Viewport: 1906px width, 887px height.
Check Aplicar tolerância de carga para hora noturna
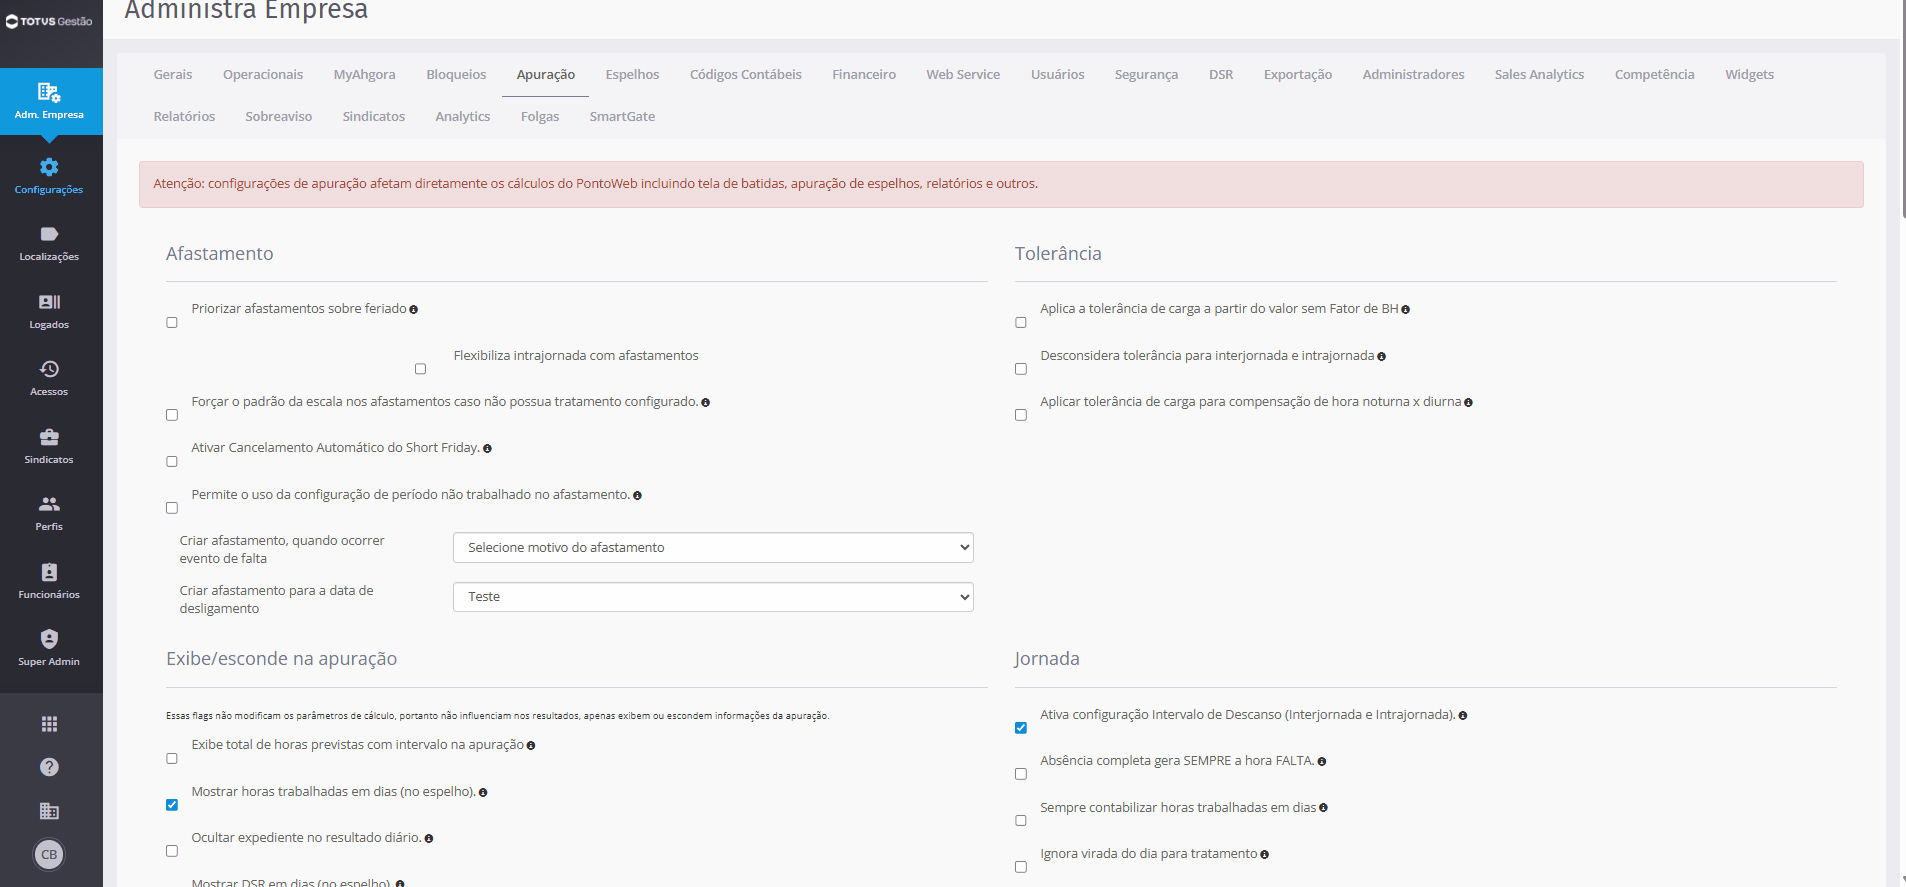[1021, 415]
